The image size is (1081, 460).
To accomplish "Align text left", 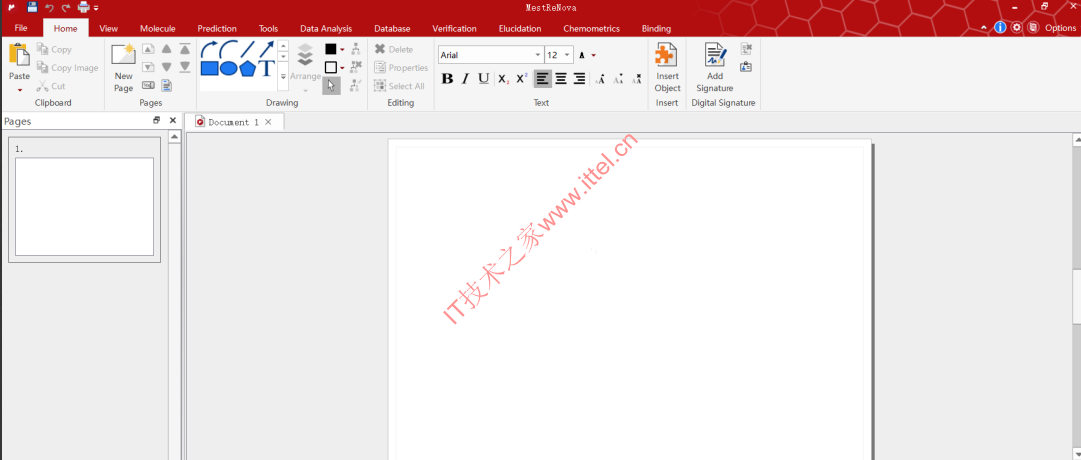I will coord(543,79).
